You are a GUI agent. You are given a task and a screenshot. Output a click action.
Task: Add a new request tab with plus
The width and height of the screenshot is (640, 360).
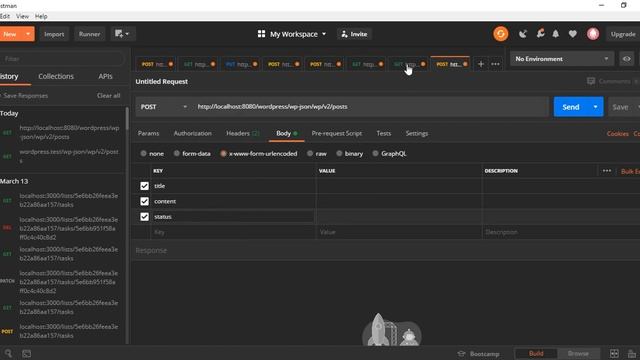[481, 64]
